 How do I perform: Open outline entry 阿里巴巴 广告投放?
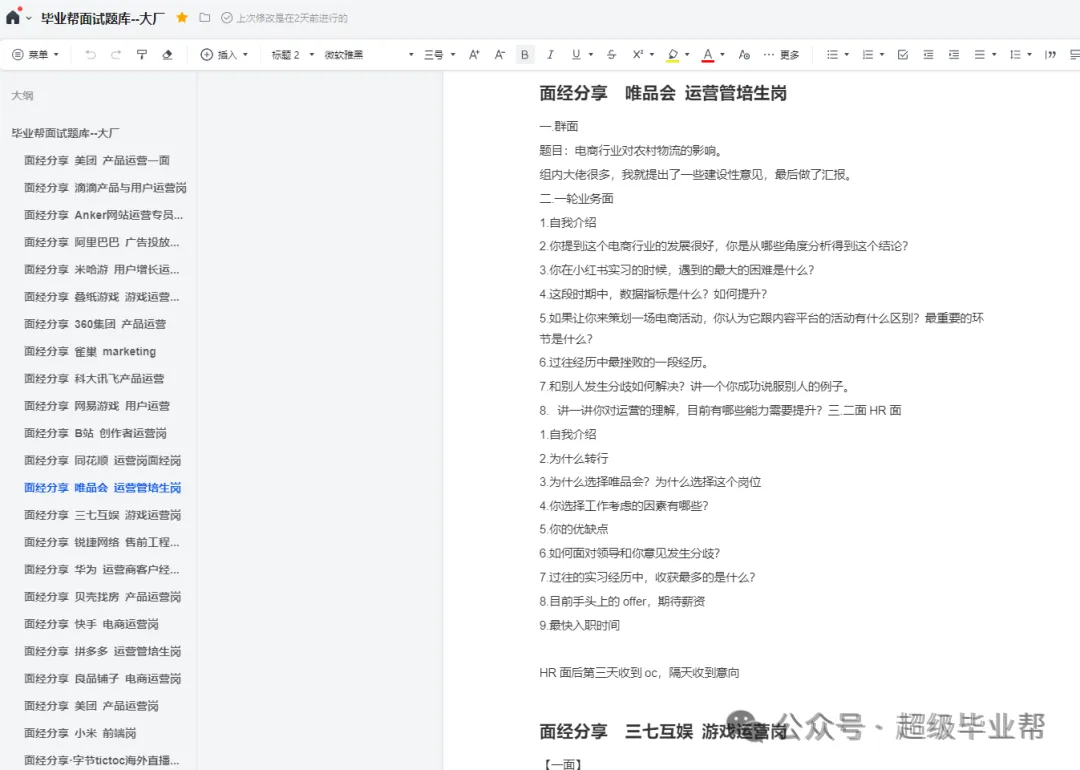point(102,242)
